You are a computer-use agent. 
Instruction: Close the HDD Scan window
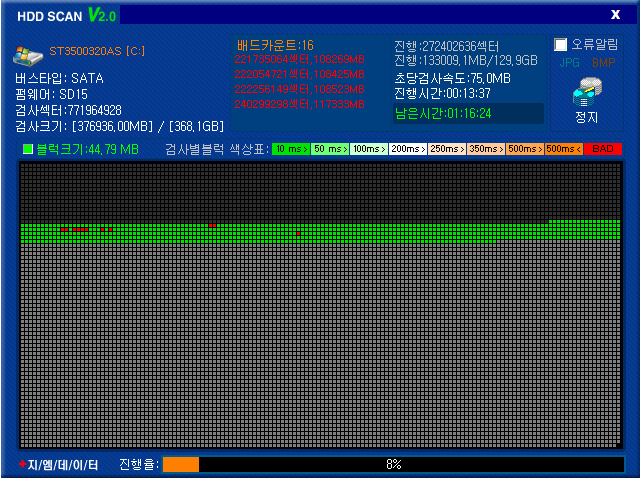[615, 15]
